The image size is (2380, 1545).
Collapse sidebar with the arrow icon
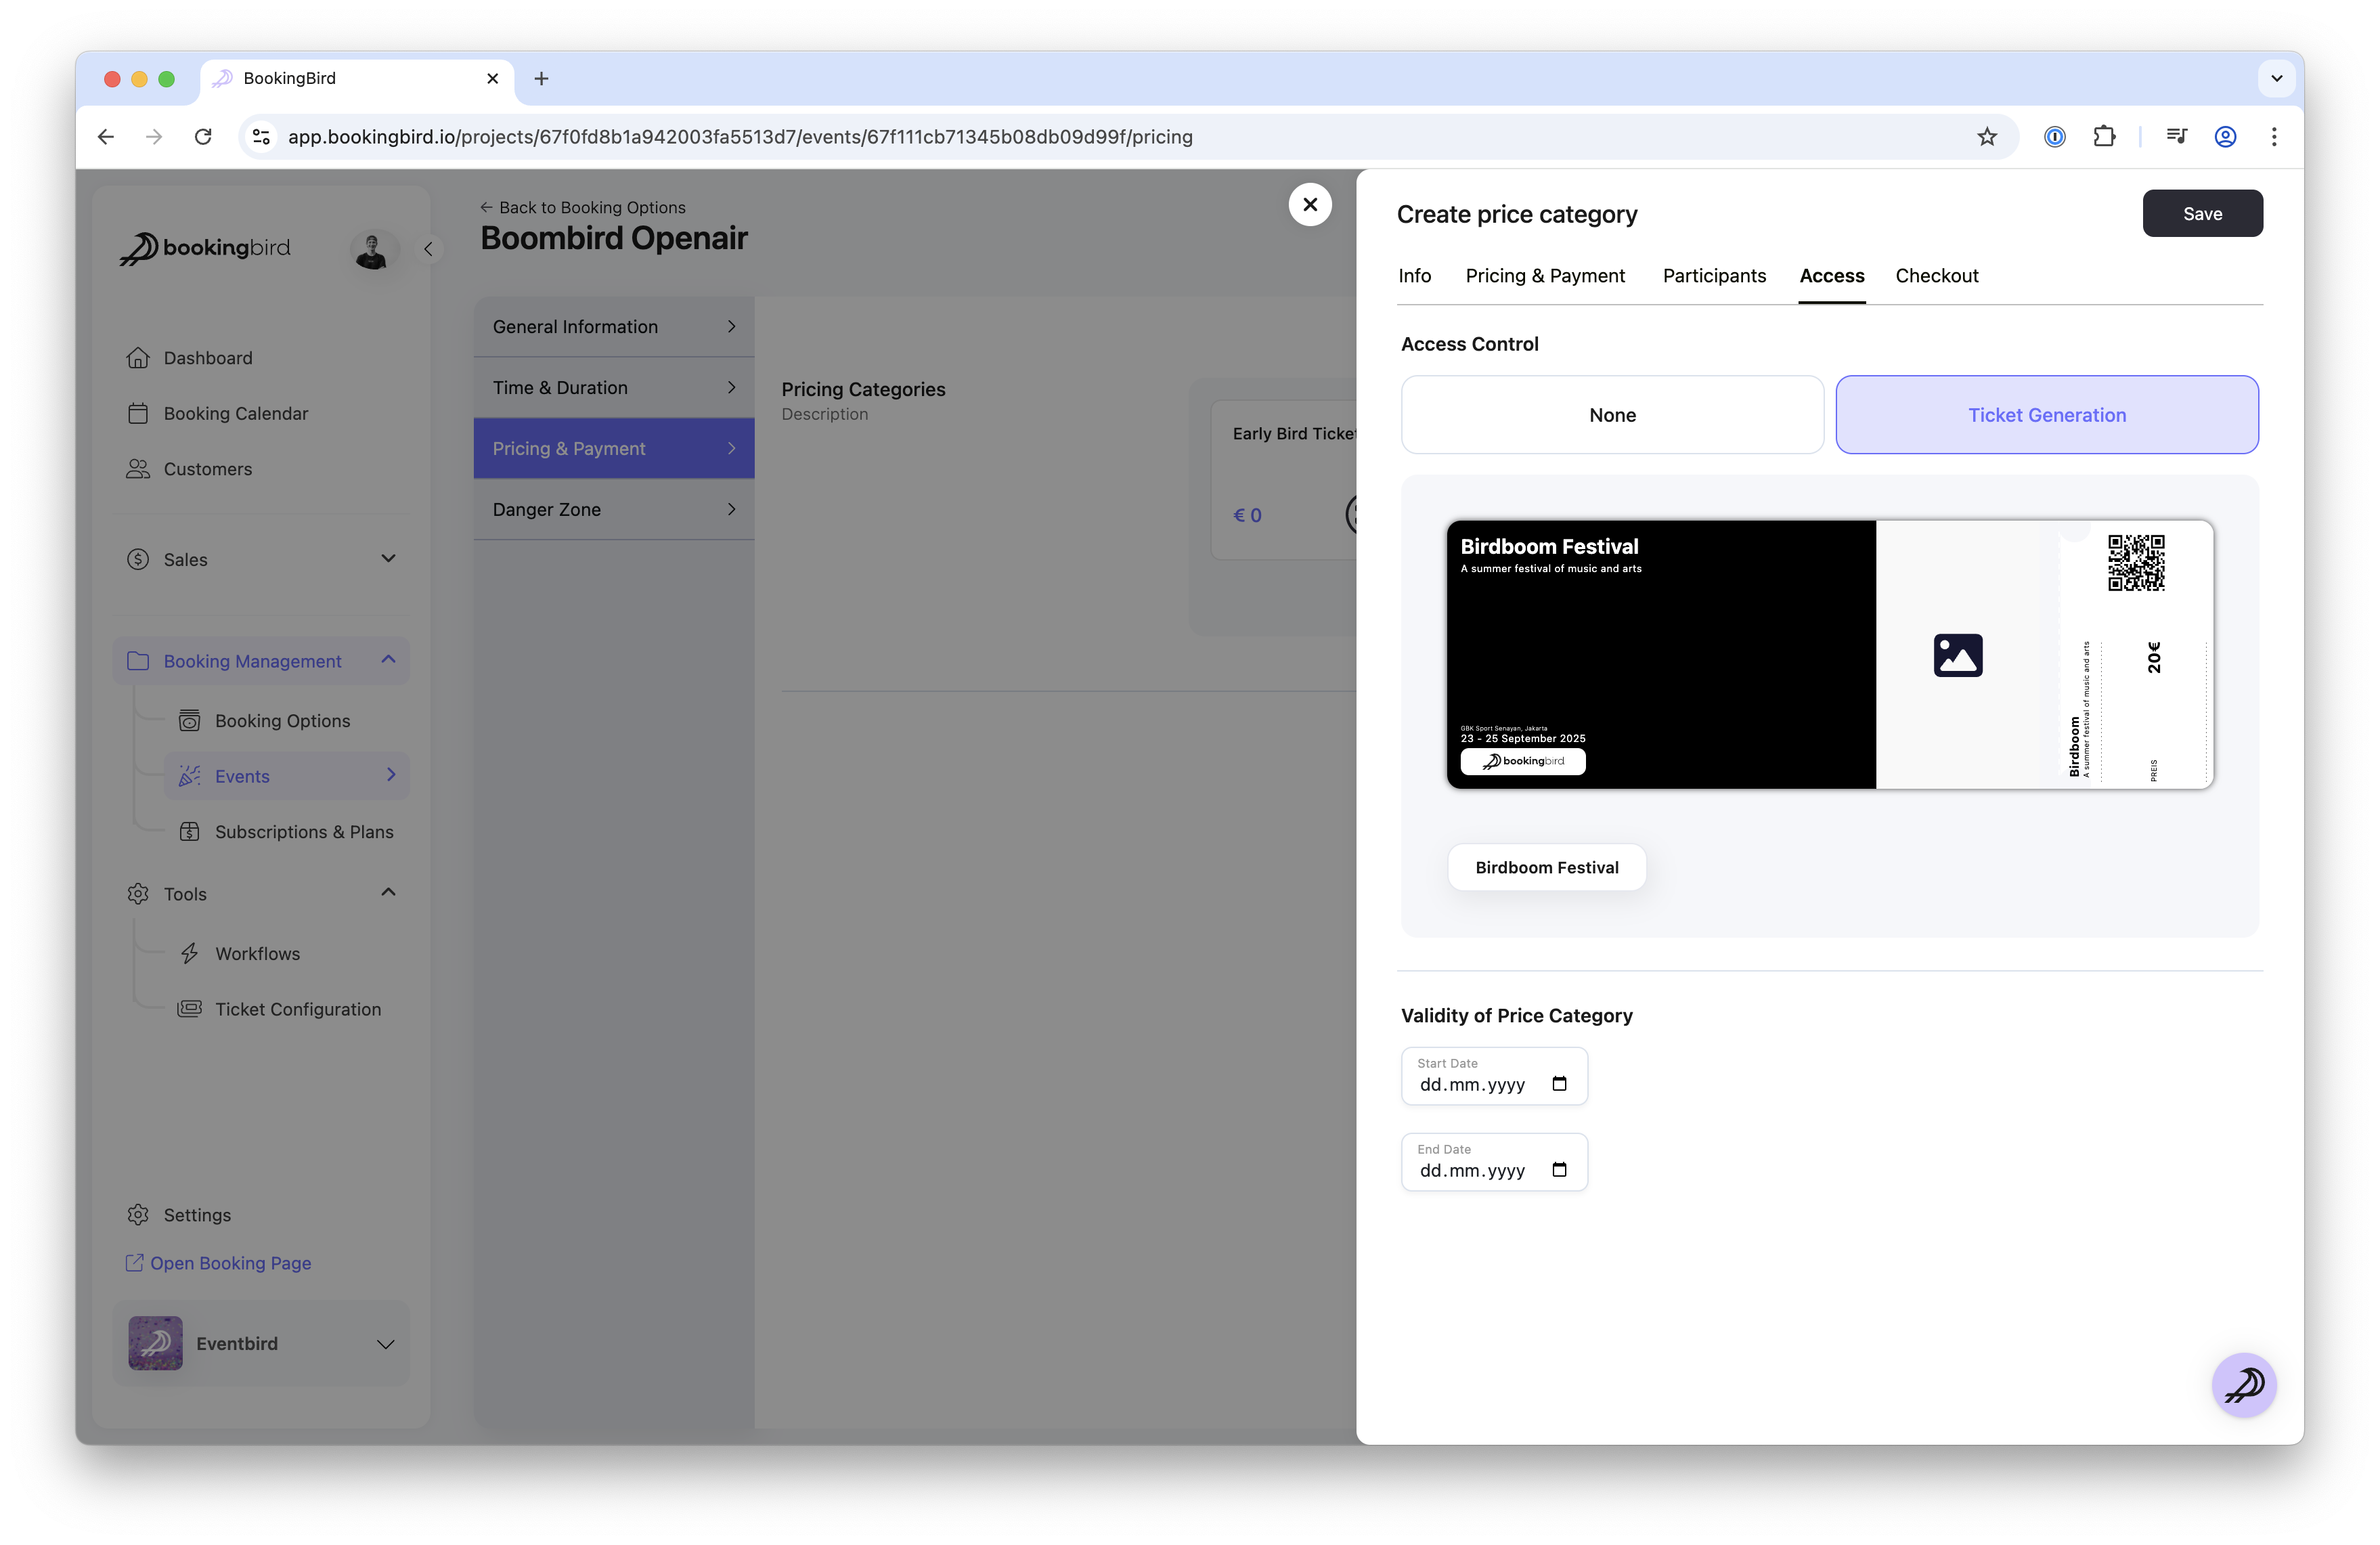pyautogui.click(x=428, y=249)
